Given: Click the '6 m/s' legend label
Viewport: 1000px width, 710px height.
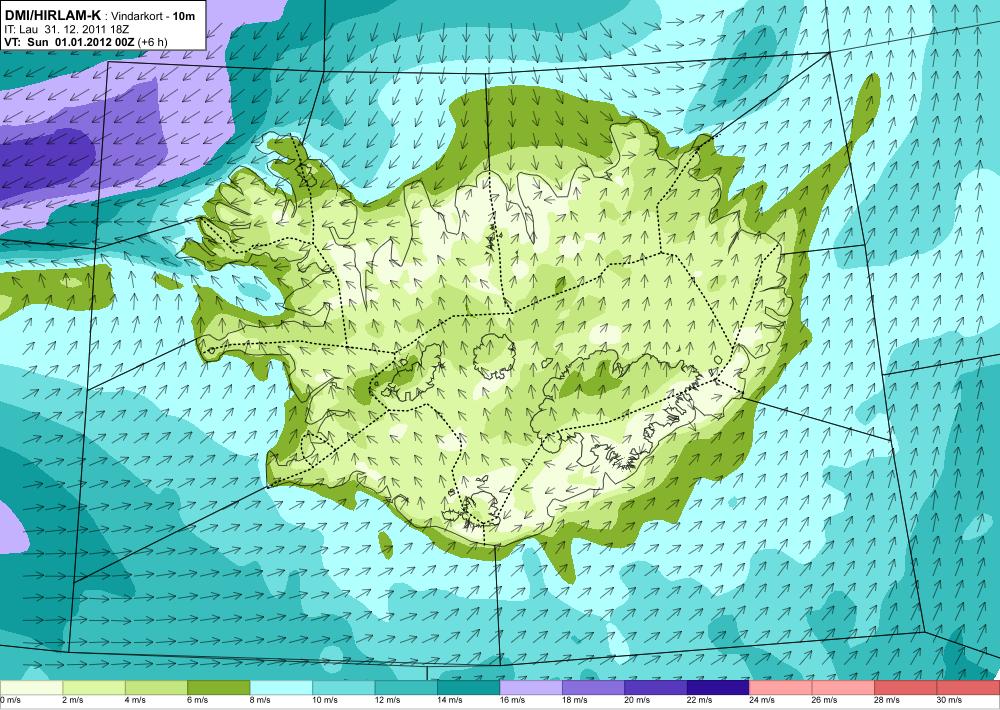Looking at the screenshot, I should pos(198,700).
